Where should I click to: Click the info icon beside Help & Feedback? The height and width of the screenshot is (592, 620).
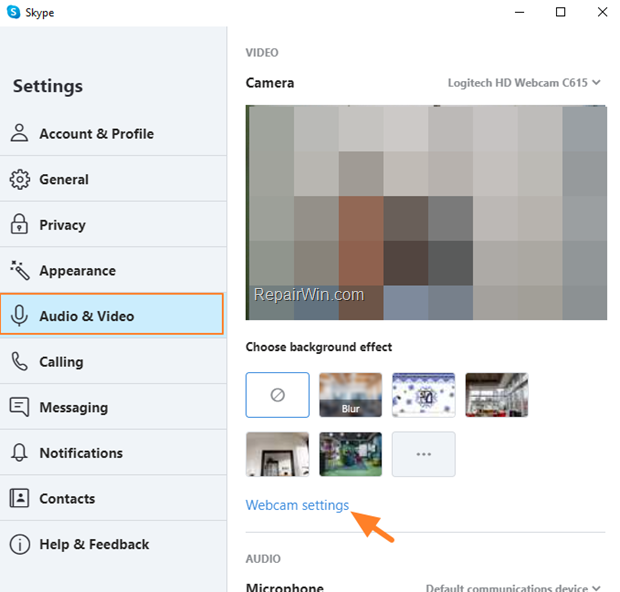19,544
